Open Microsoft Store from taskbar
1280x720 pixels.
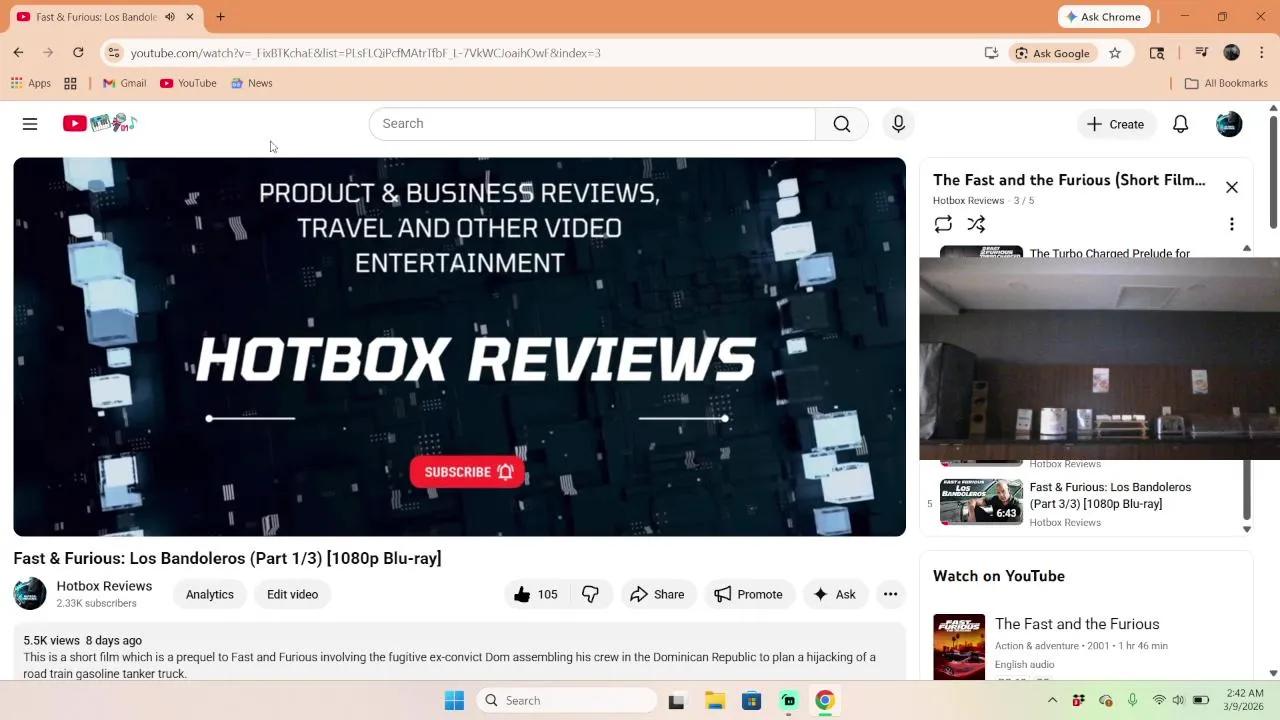click(751, 701)
